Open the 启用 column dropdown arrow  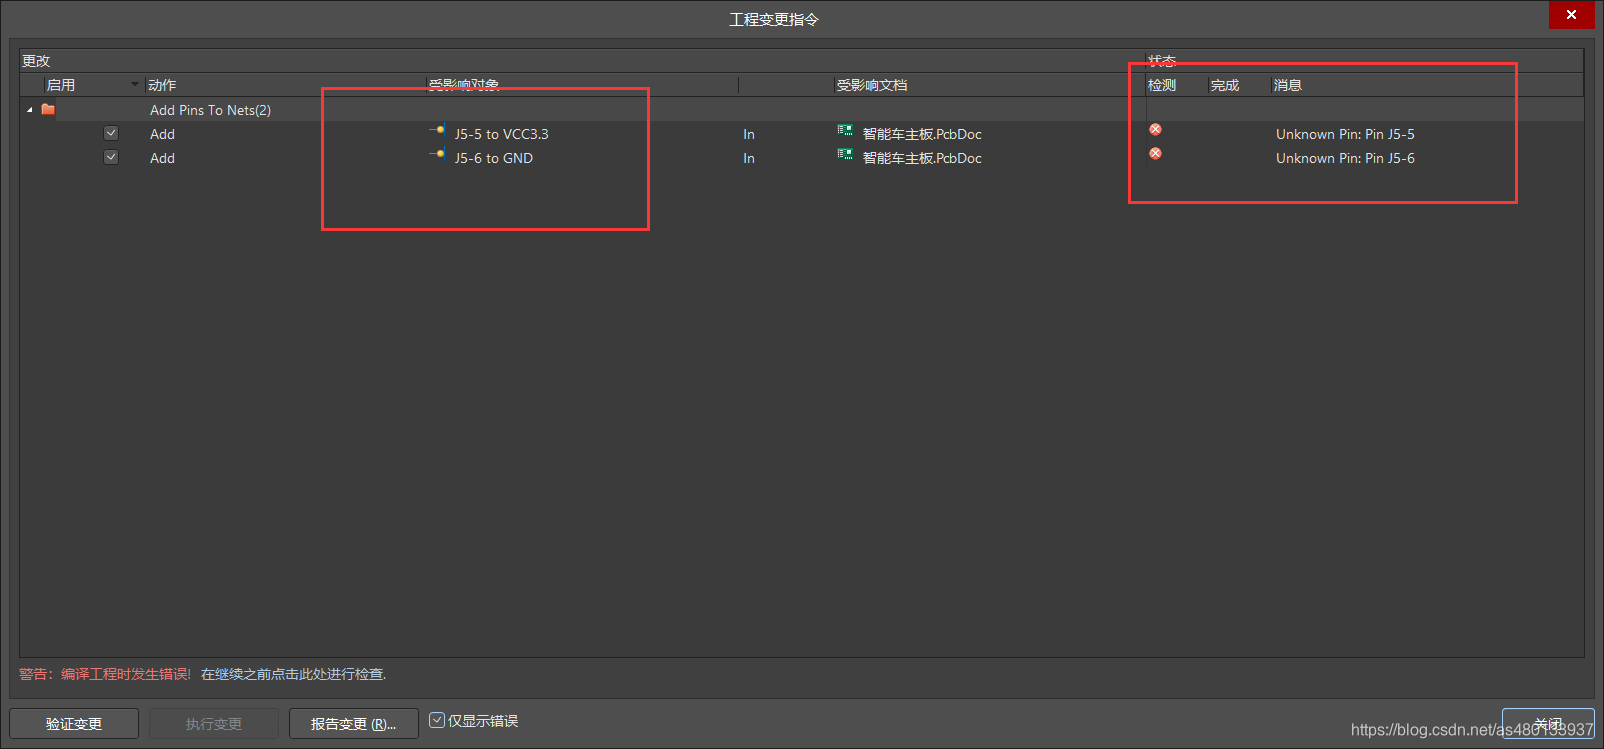pyautogui.click(x=134, y=84)
